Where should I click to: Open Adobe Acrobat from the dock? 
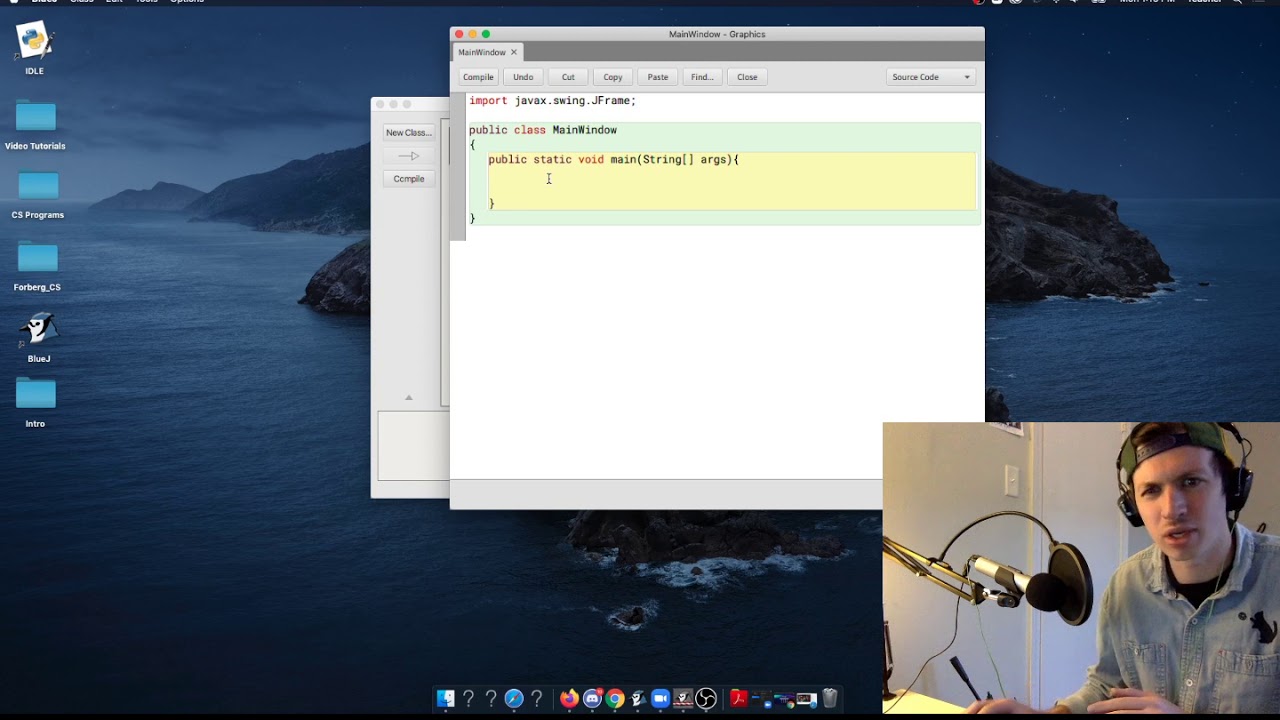739,699
